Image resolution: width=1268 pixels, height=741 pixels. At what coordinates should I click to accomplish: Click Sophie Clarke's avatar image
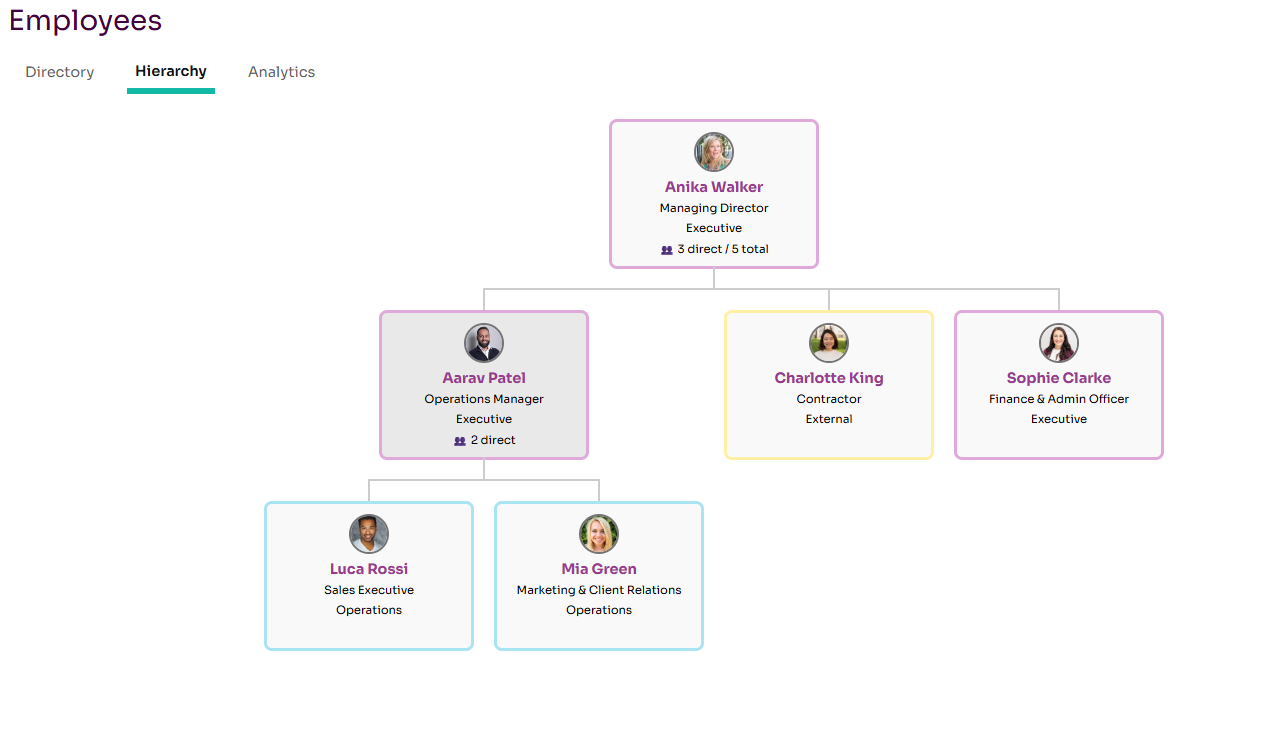(x=1059, y=343)
